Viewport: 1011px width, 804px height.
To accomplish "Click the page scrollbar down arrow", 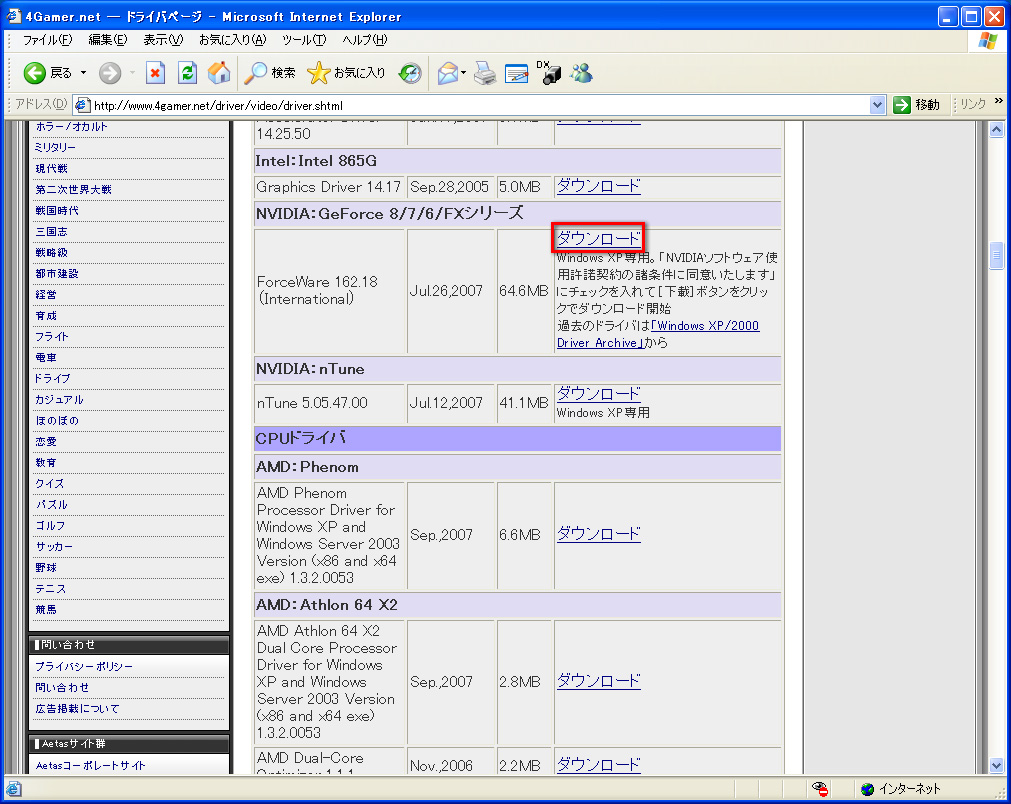I will [x=996, y=765].
